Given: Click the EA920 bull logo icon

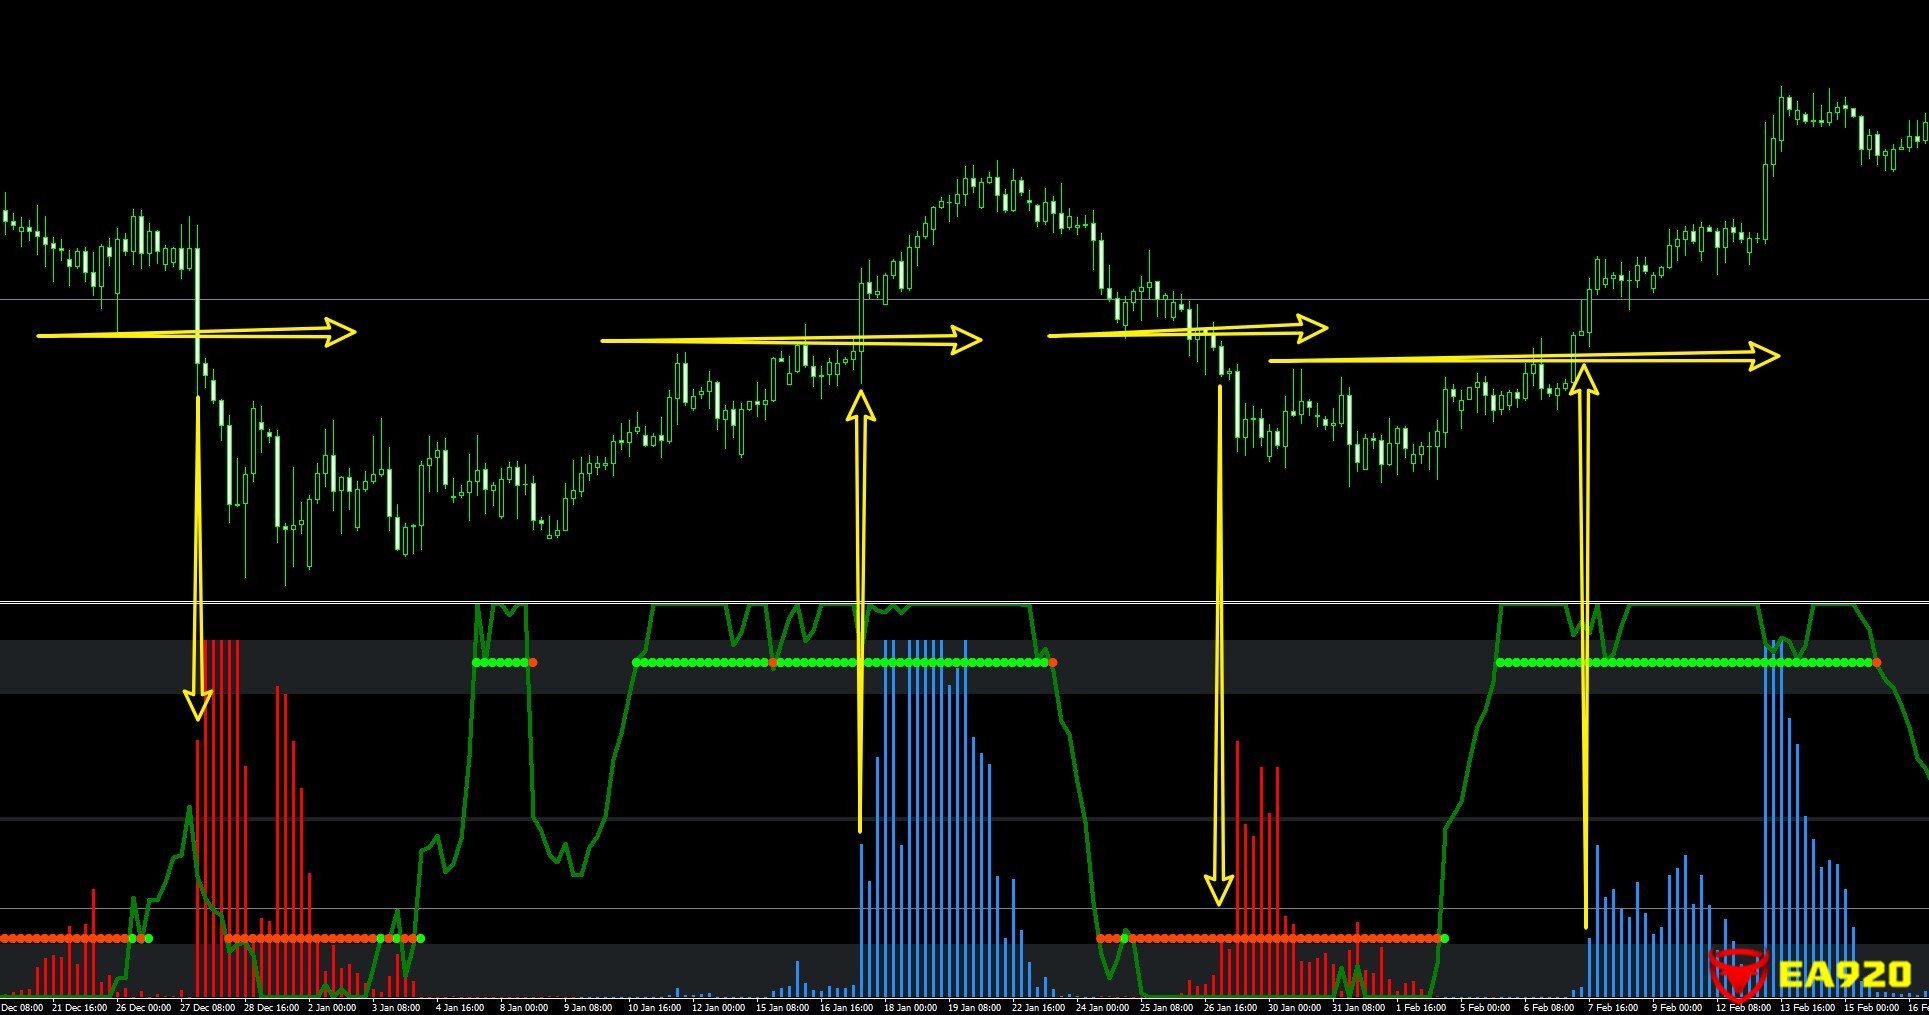Looking at the screenshot, I should pyautogui.click(x=1737, y=973).
